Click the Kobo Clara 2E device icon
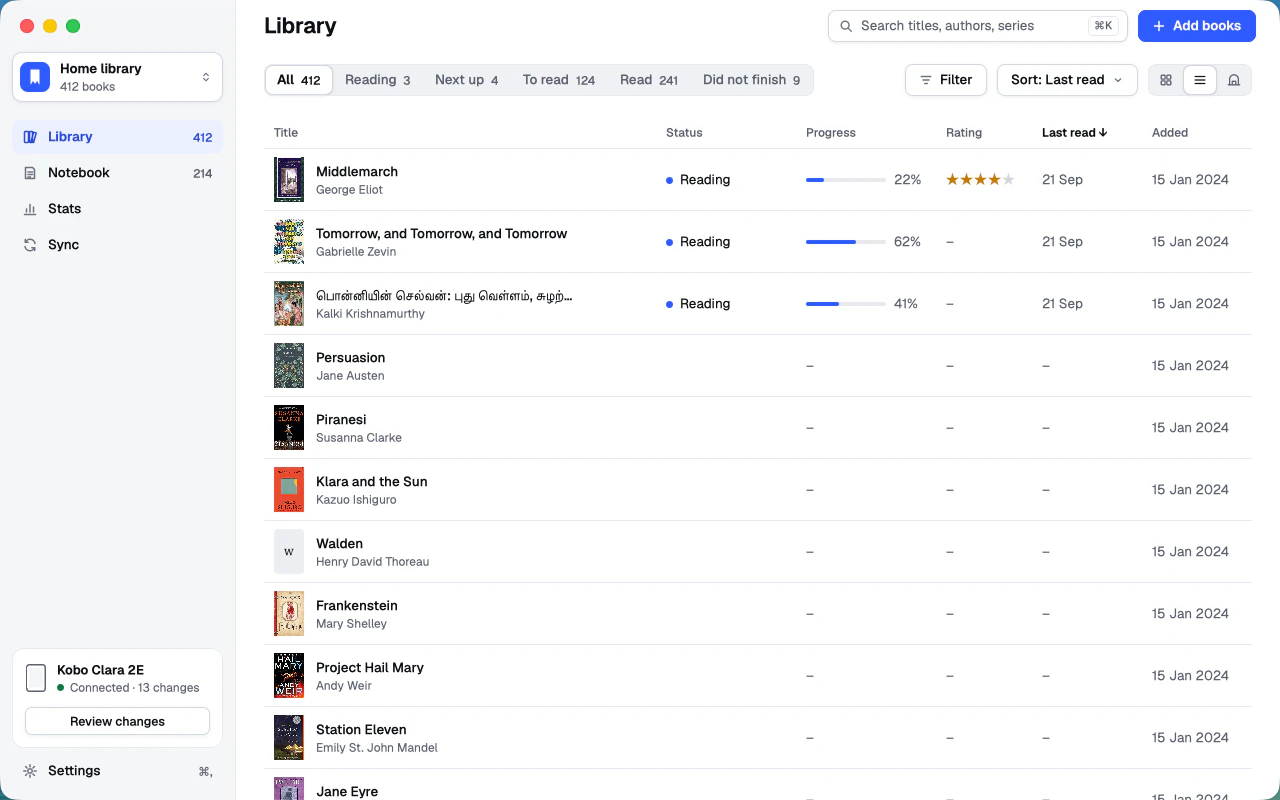Image resolution: width=1280 pixels, height=800 pixels. 35,678
